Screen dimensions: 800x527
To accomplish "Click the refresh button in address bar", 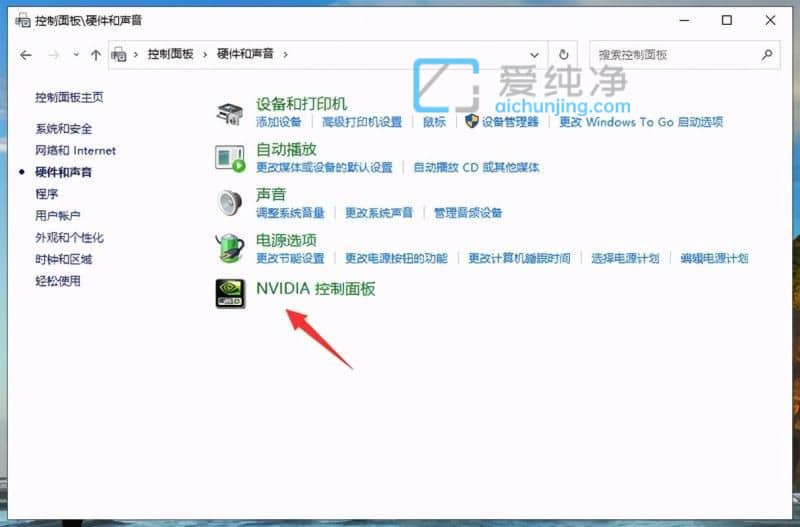I will coord(563,55).
